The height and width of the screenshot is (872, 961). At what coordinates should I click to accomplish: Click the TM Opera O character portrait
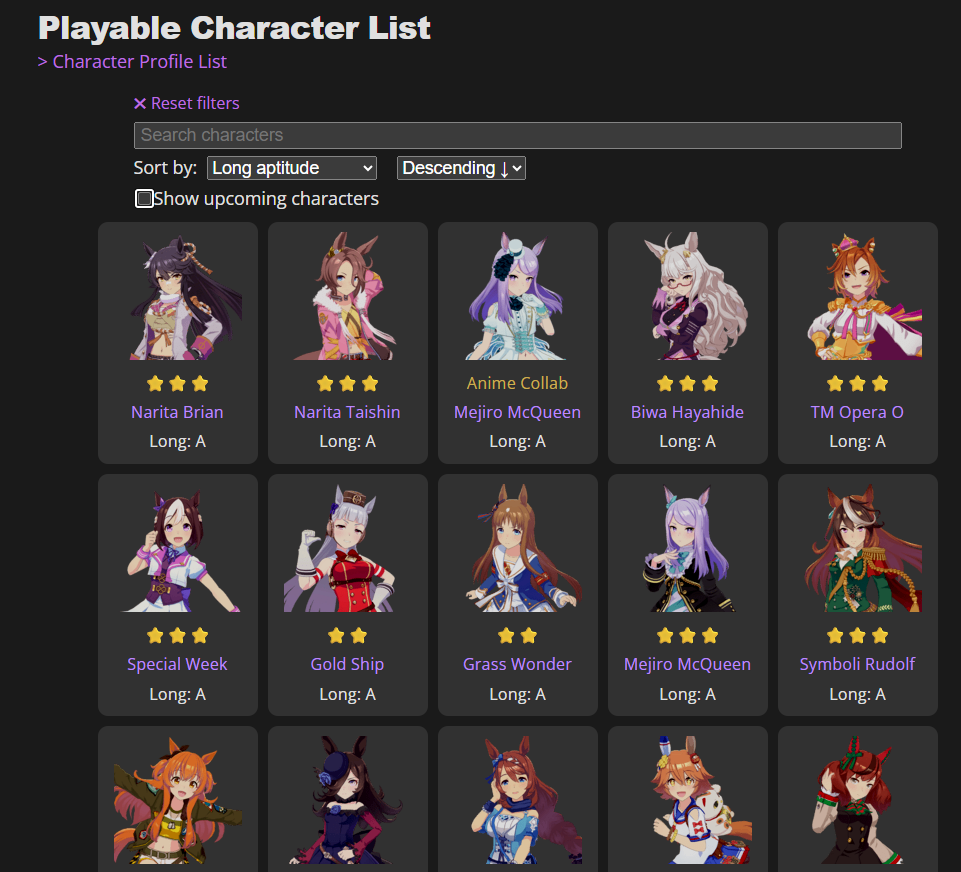857,296
